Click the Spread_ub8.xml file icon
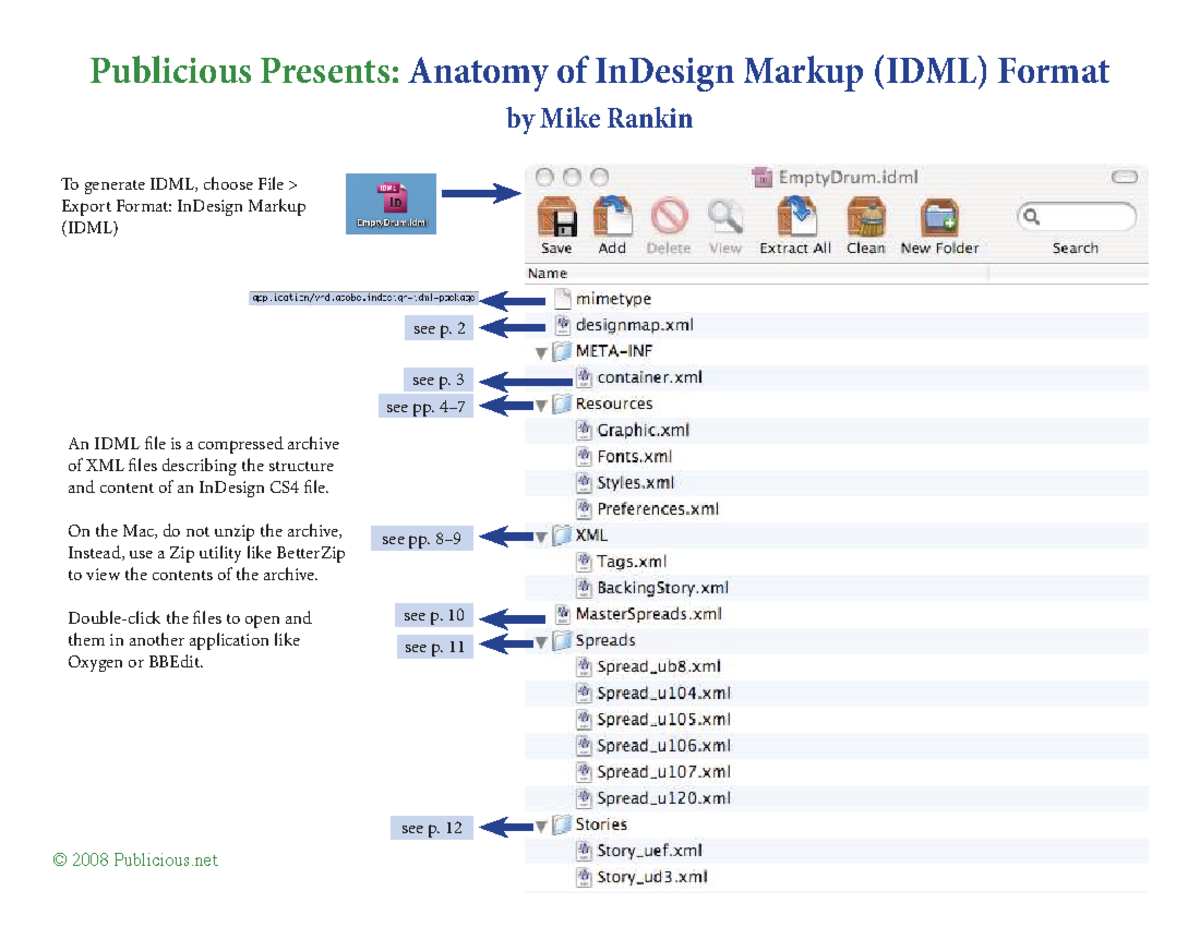The width and height of the screenshot is (1200, 927). (x=584, y=665)
